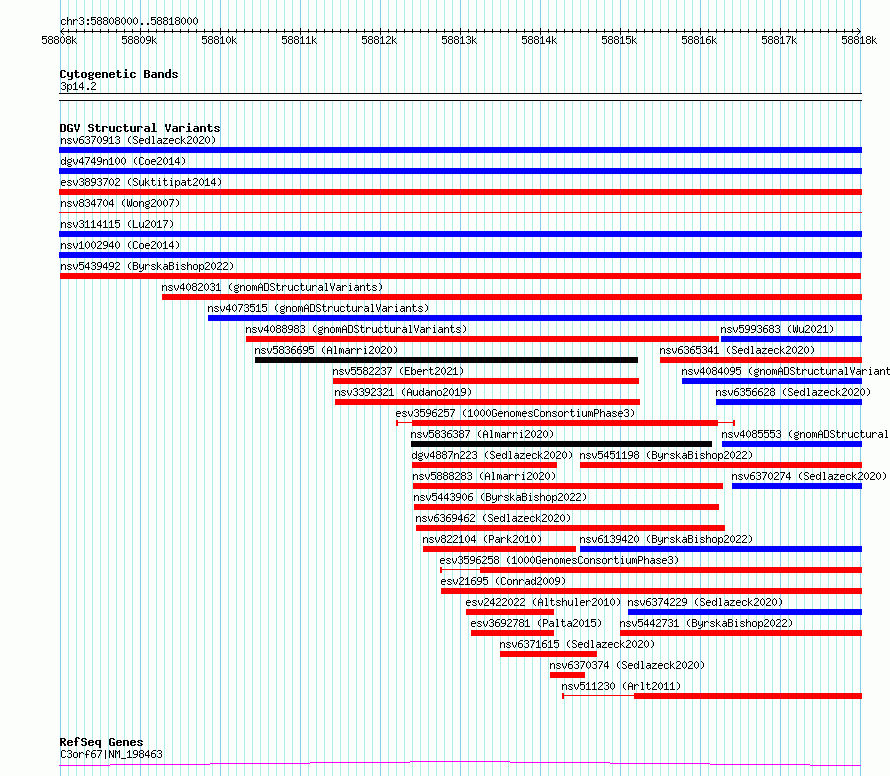Click nsv822104 (Park2010) label
Image resolution: width=890 pixels, height=776 pixels.
[x=482, y=539]
